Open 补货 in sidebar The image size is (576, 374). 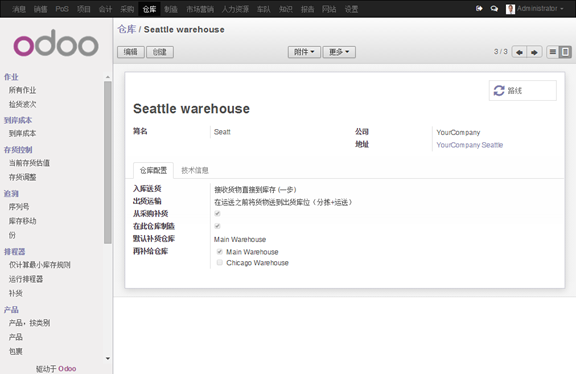(15, 293)
